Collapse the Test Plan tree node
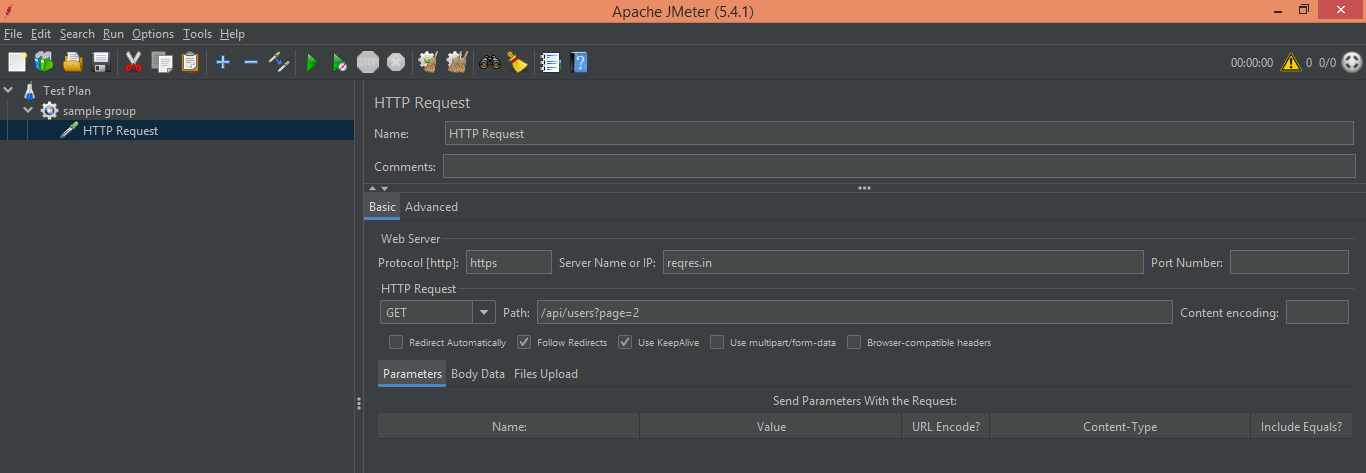This screenshot has width=1366, height=473. point(9,90)
